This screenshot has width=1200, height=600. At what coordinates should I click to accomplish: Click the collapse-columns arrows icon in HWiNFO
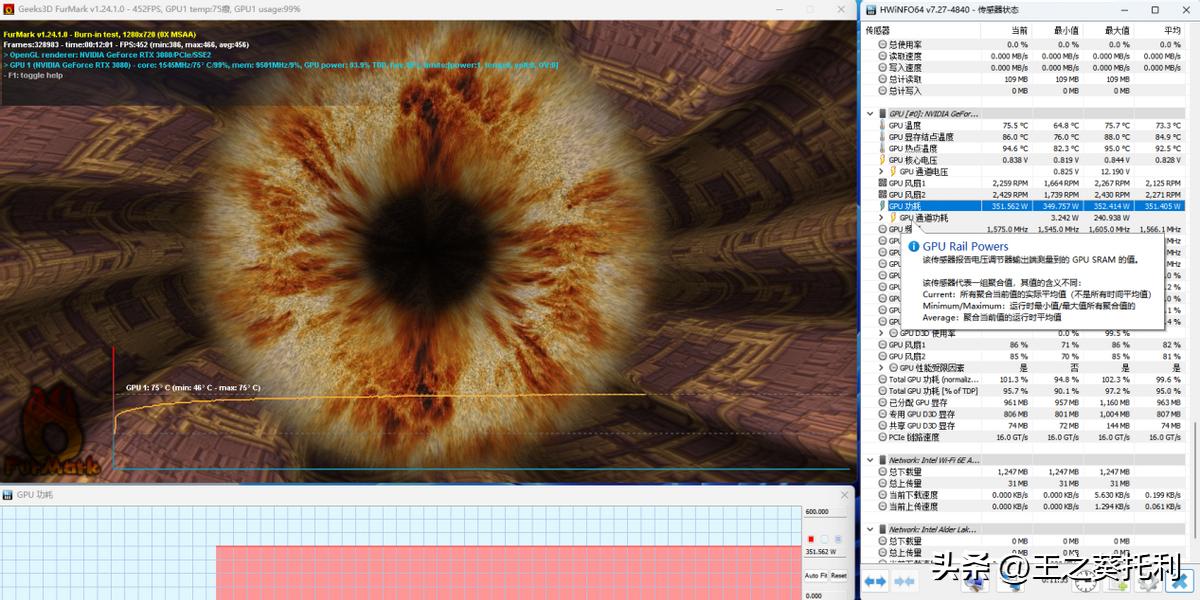[x=905, y=581]
